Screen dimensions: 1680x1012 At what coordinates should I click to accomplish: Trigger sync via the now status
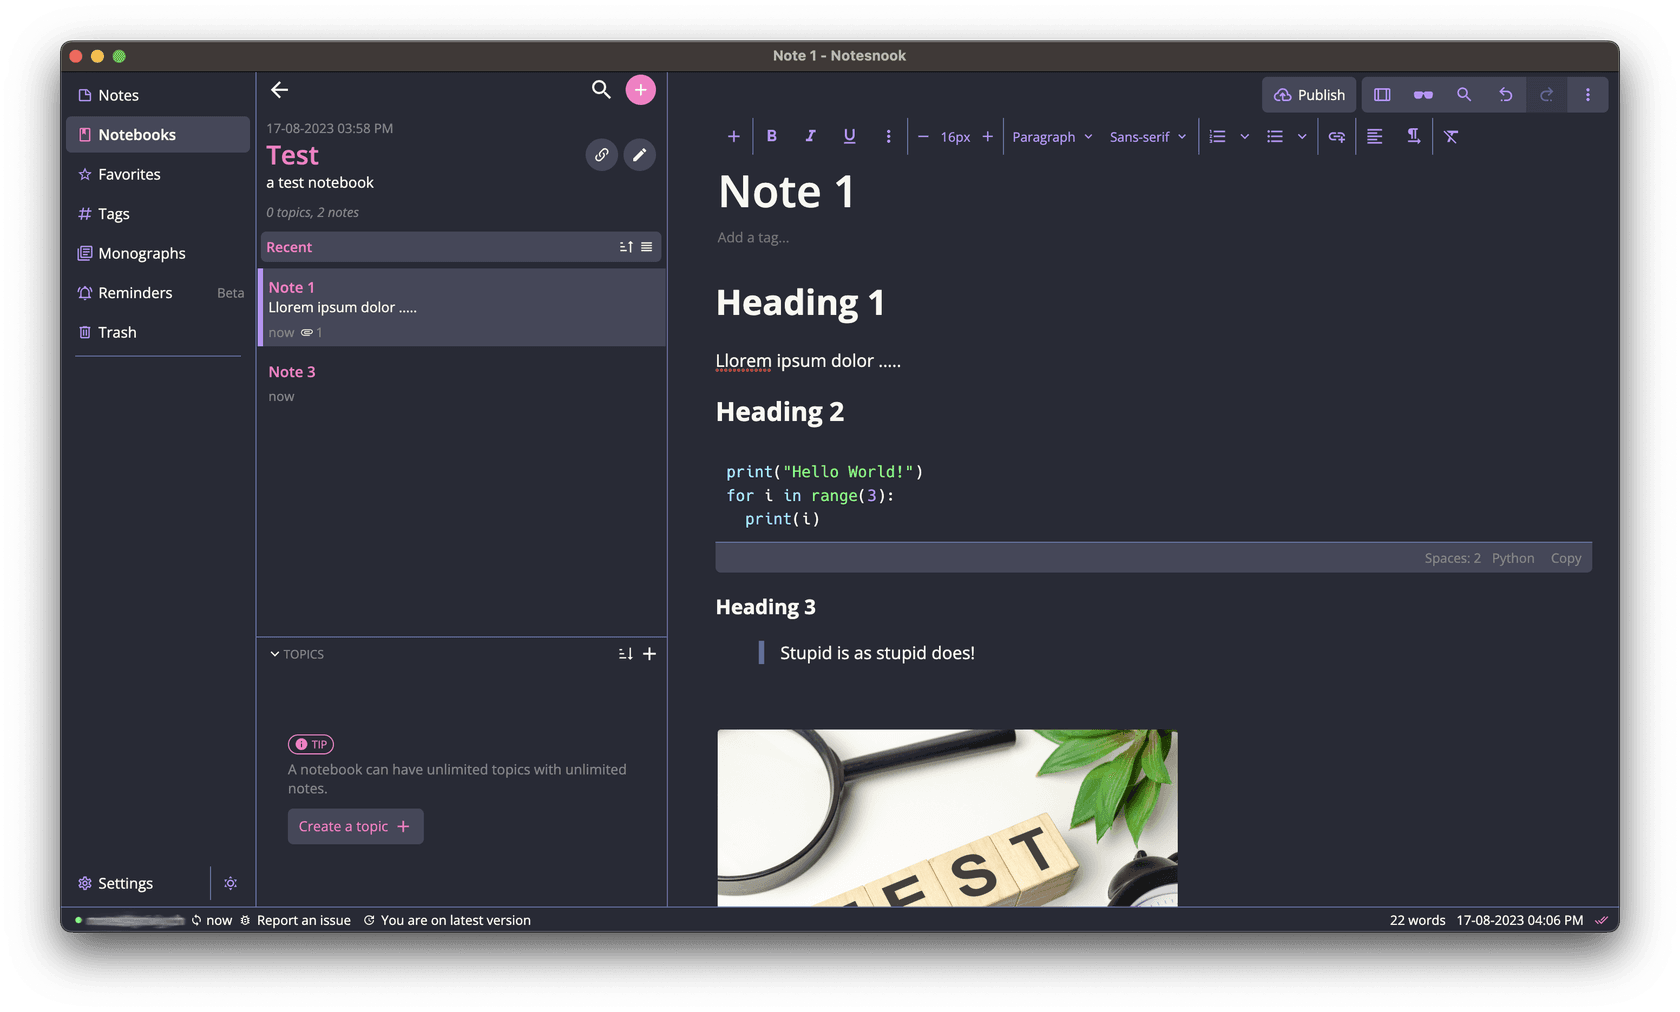pyautogui.click(x=212, y=920)
